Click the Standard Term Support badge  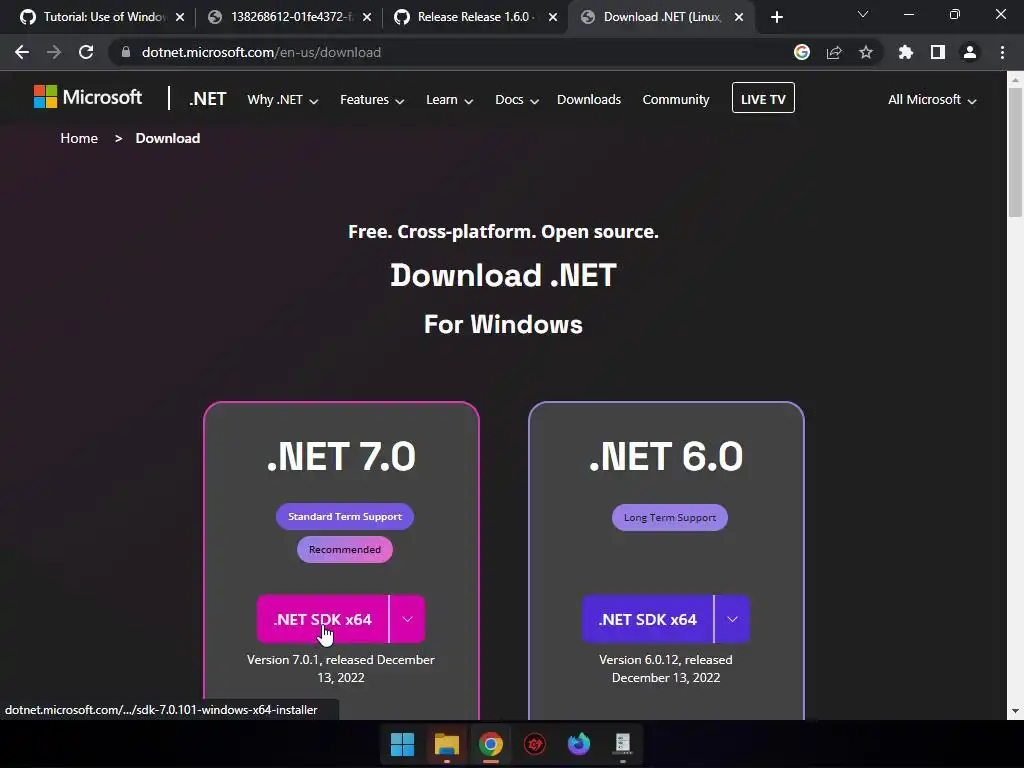pos(345,517)
